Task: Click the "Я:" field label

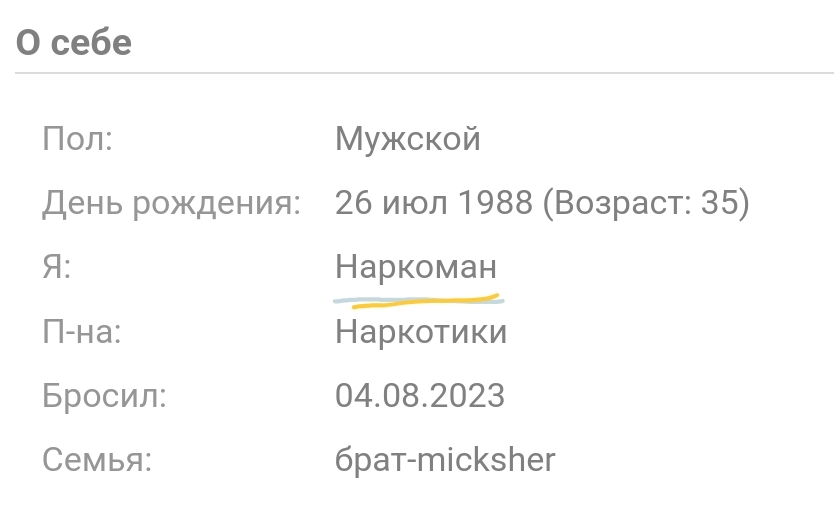Action: 56,268
